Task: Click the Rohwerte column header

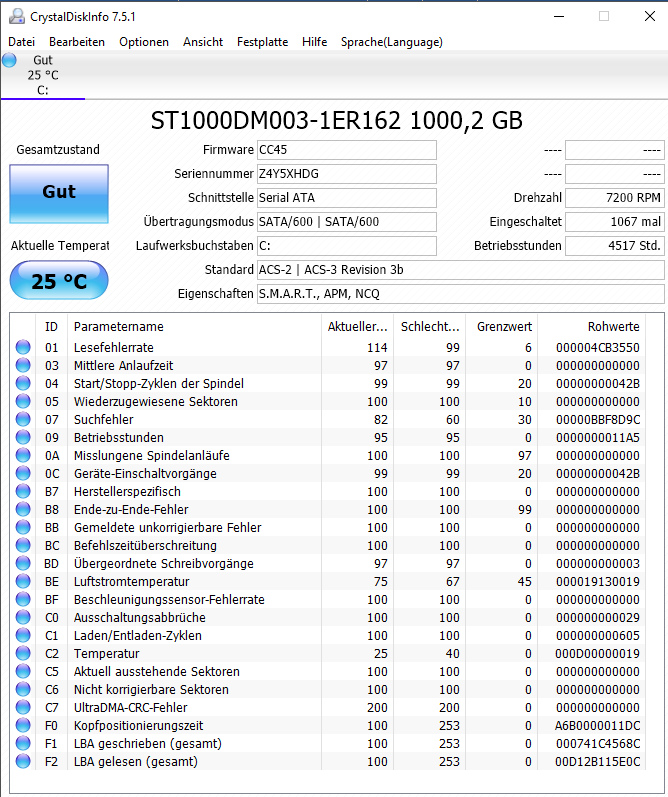Action: tap(592, 326)
